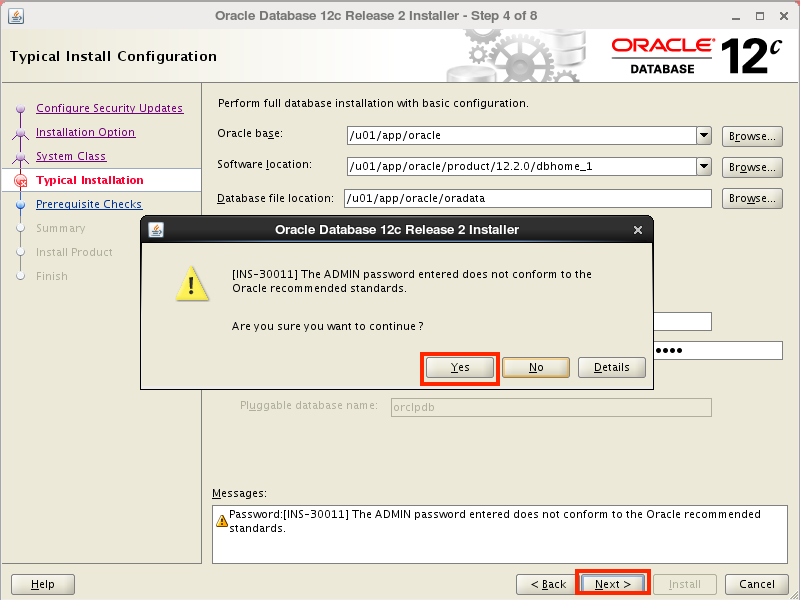Open the Help button
800x600 pixels.
(x=43, y=584)
